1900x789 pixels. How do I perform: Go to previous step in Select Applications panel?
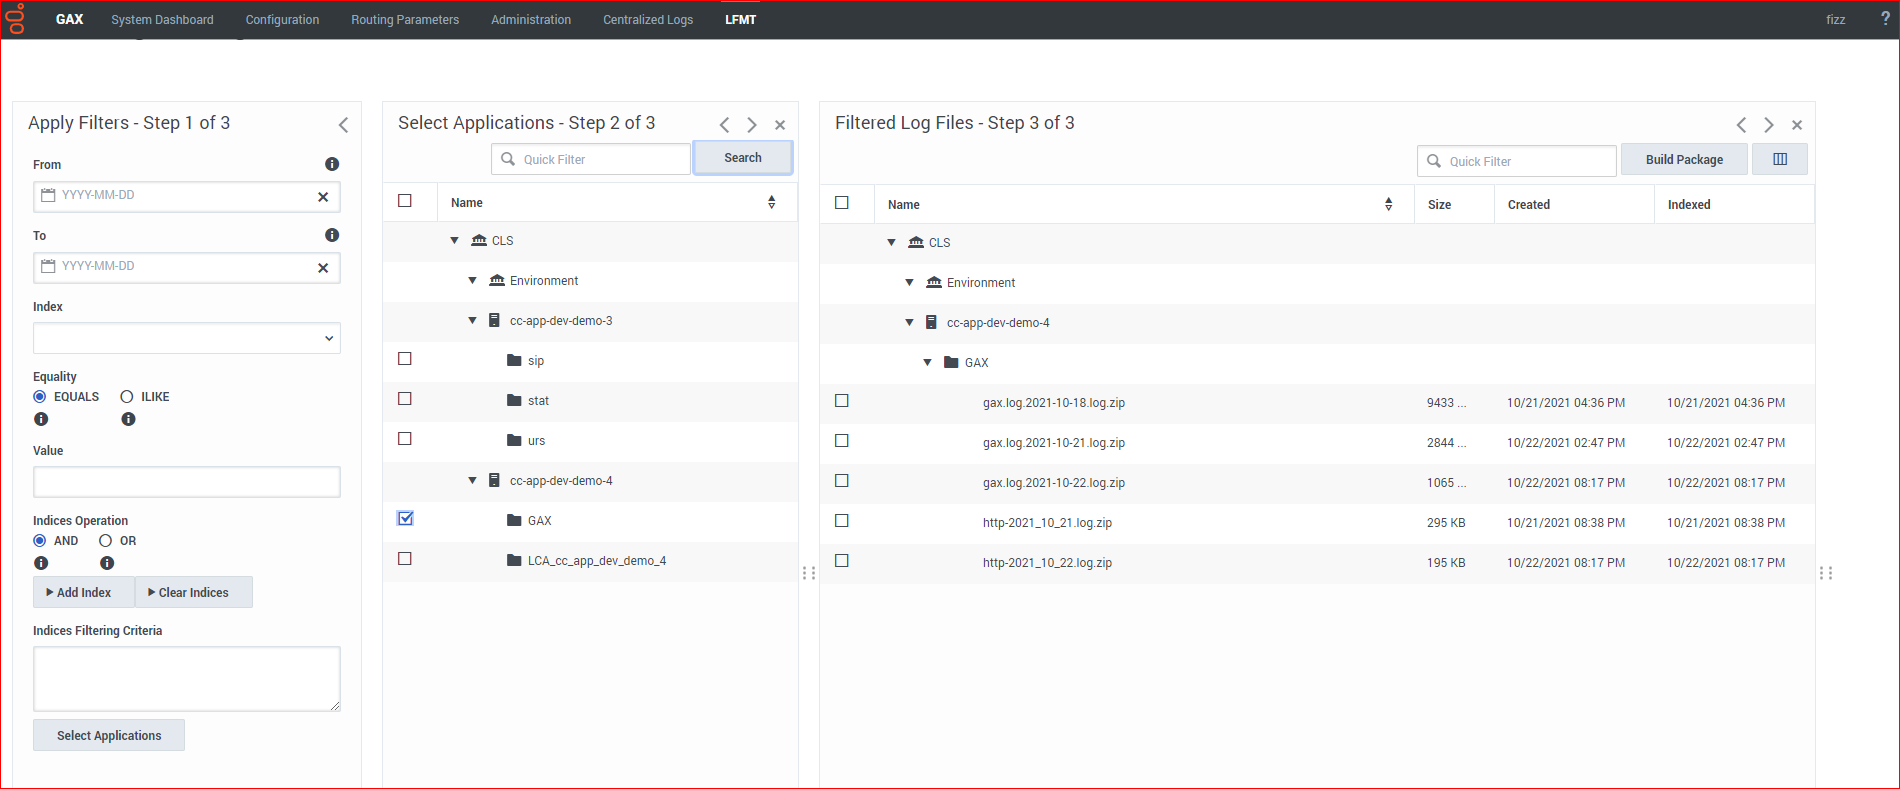click(x=725, y=125)
